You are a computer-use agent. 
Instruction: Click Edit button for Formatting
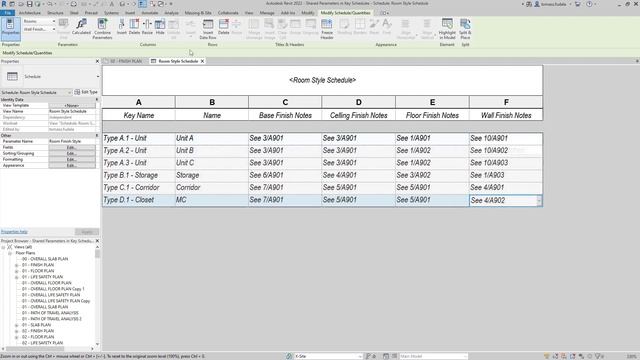pos(72,160)
